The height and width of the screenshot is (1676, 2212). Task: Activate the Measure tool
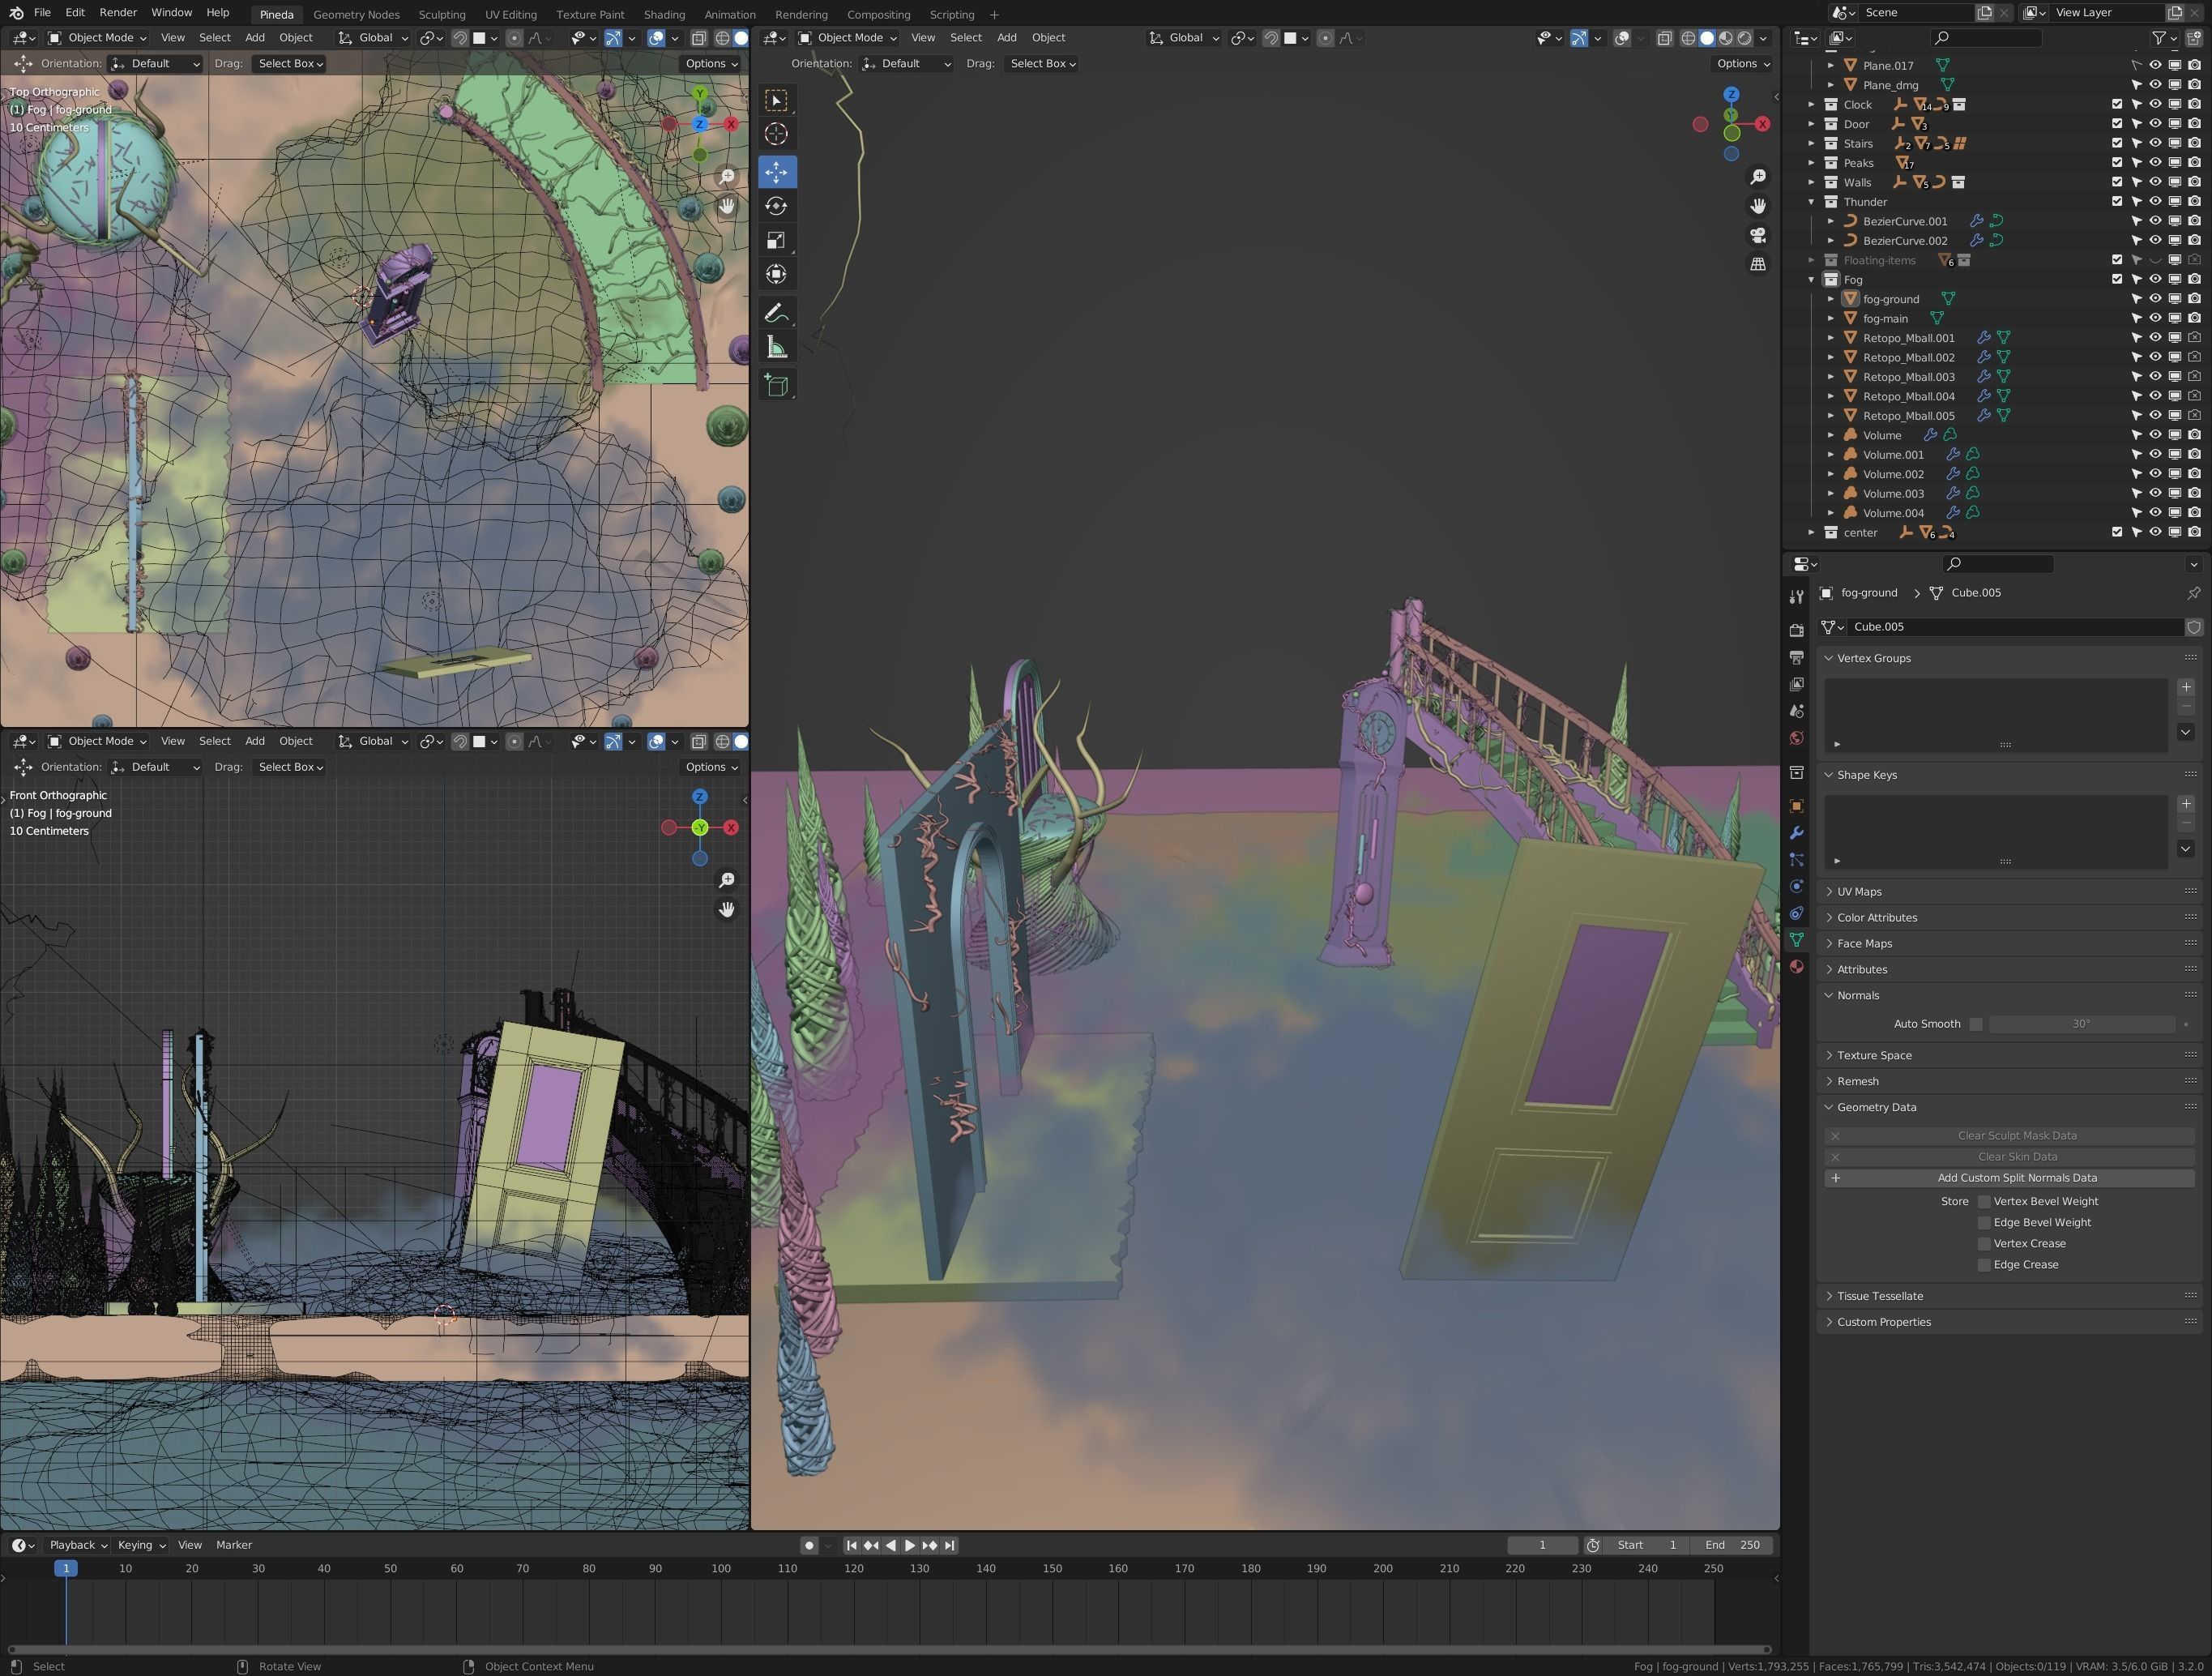pos(776,347)
